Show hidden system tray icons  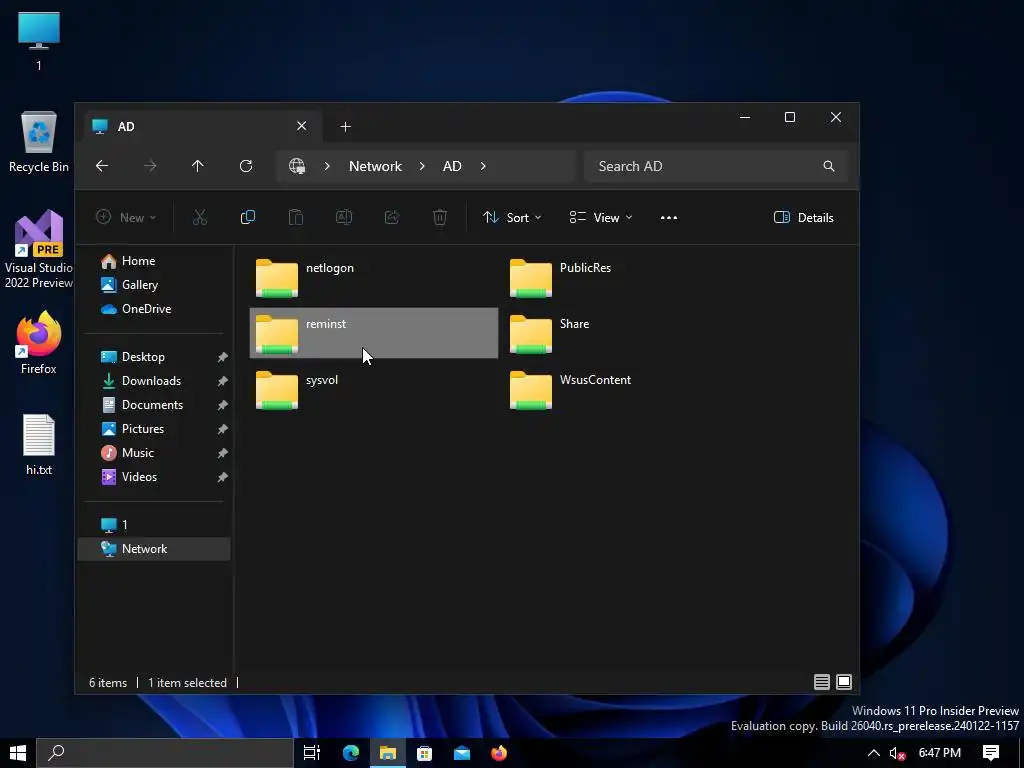pos(873,753)
